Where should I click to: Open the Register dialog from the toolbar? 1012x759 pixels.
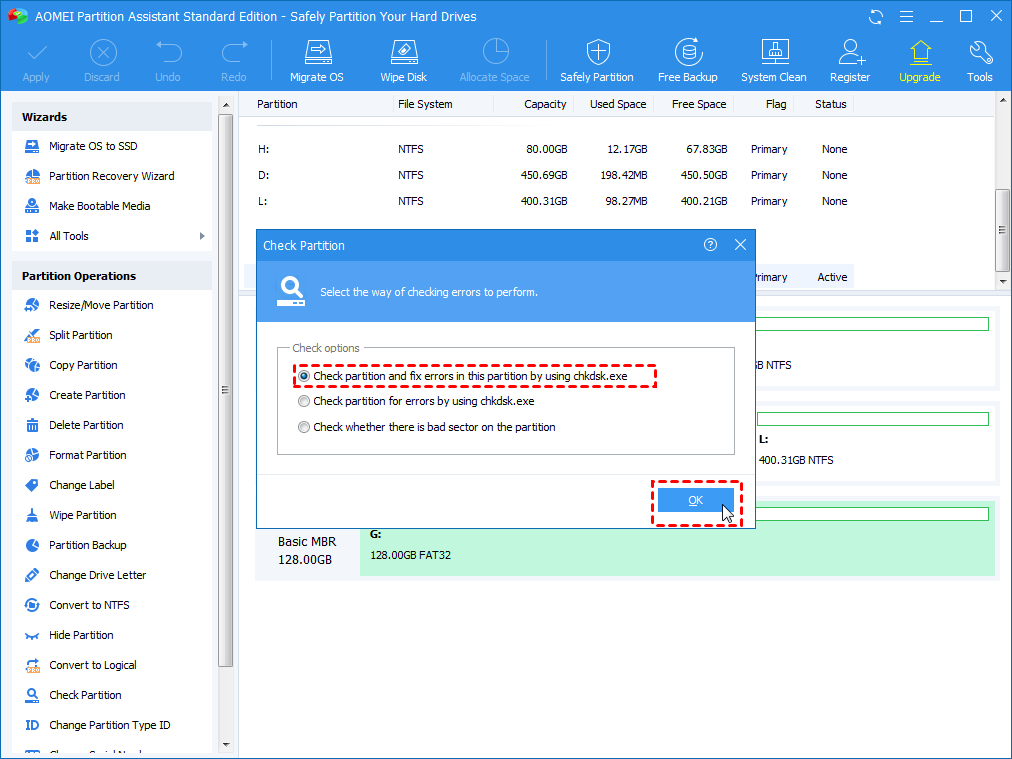(850, 61)
